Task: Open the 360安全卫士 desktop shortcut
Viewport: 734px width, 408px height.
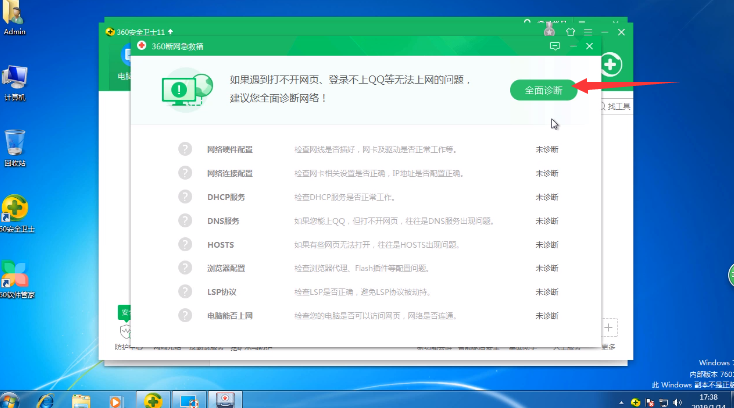Action: pos(15,212)
